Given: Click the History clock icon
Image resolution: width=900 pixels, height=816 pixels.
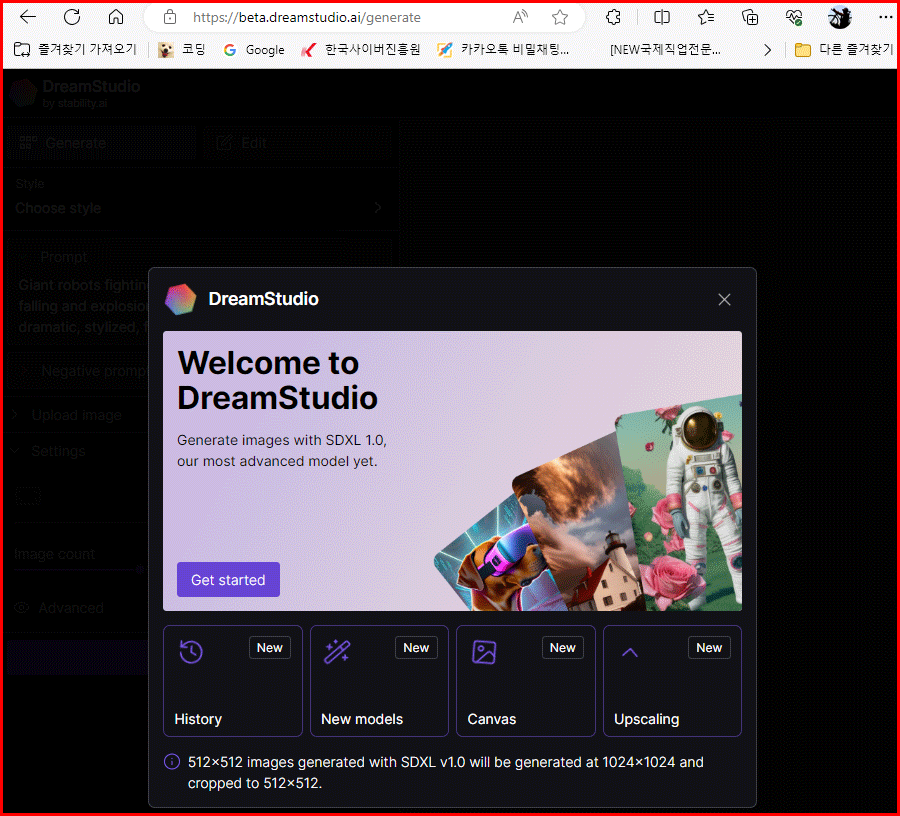Looking at the screenshot, I should [x=191, y=652].
